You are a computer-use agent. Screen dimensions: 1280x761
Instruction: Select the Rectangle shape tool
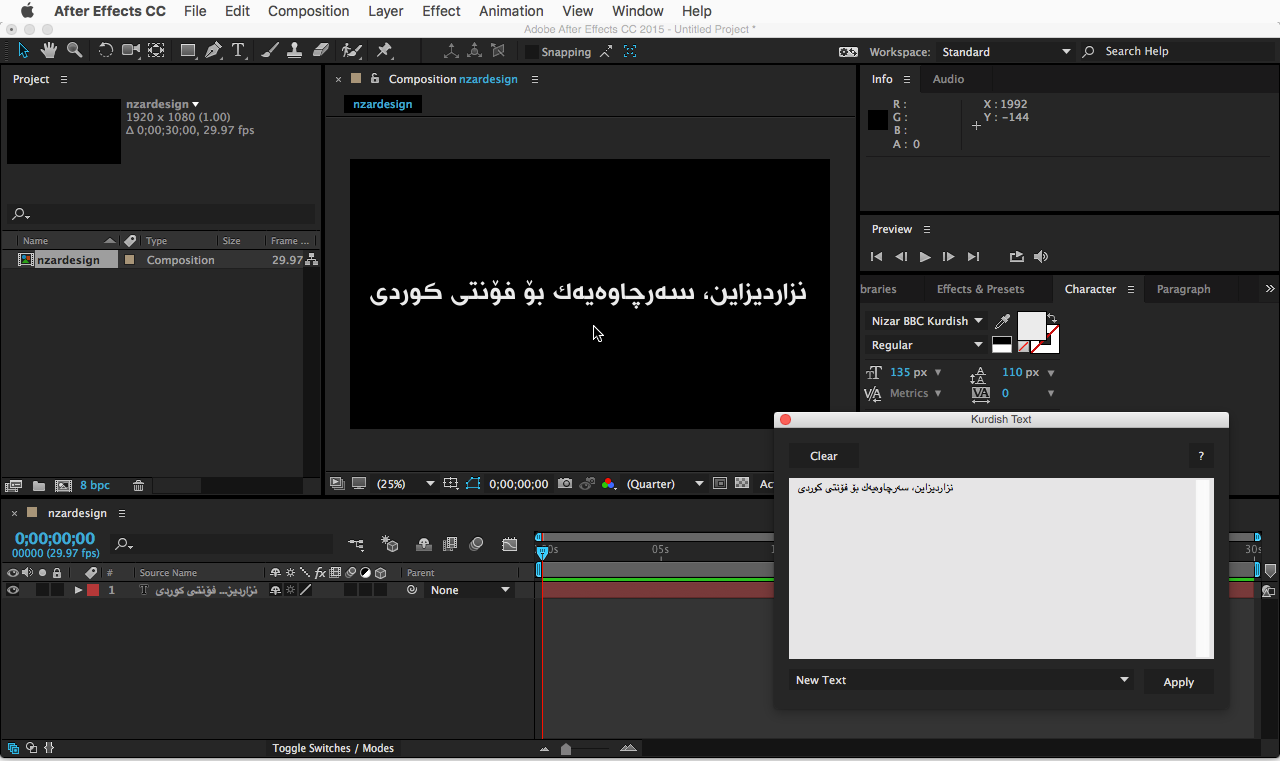coord(188,50)
